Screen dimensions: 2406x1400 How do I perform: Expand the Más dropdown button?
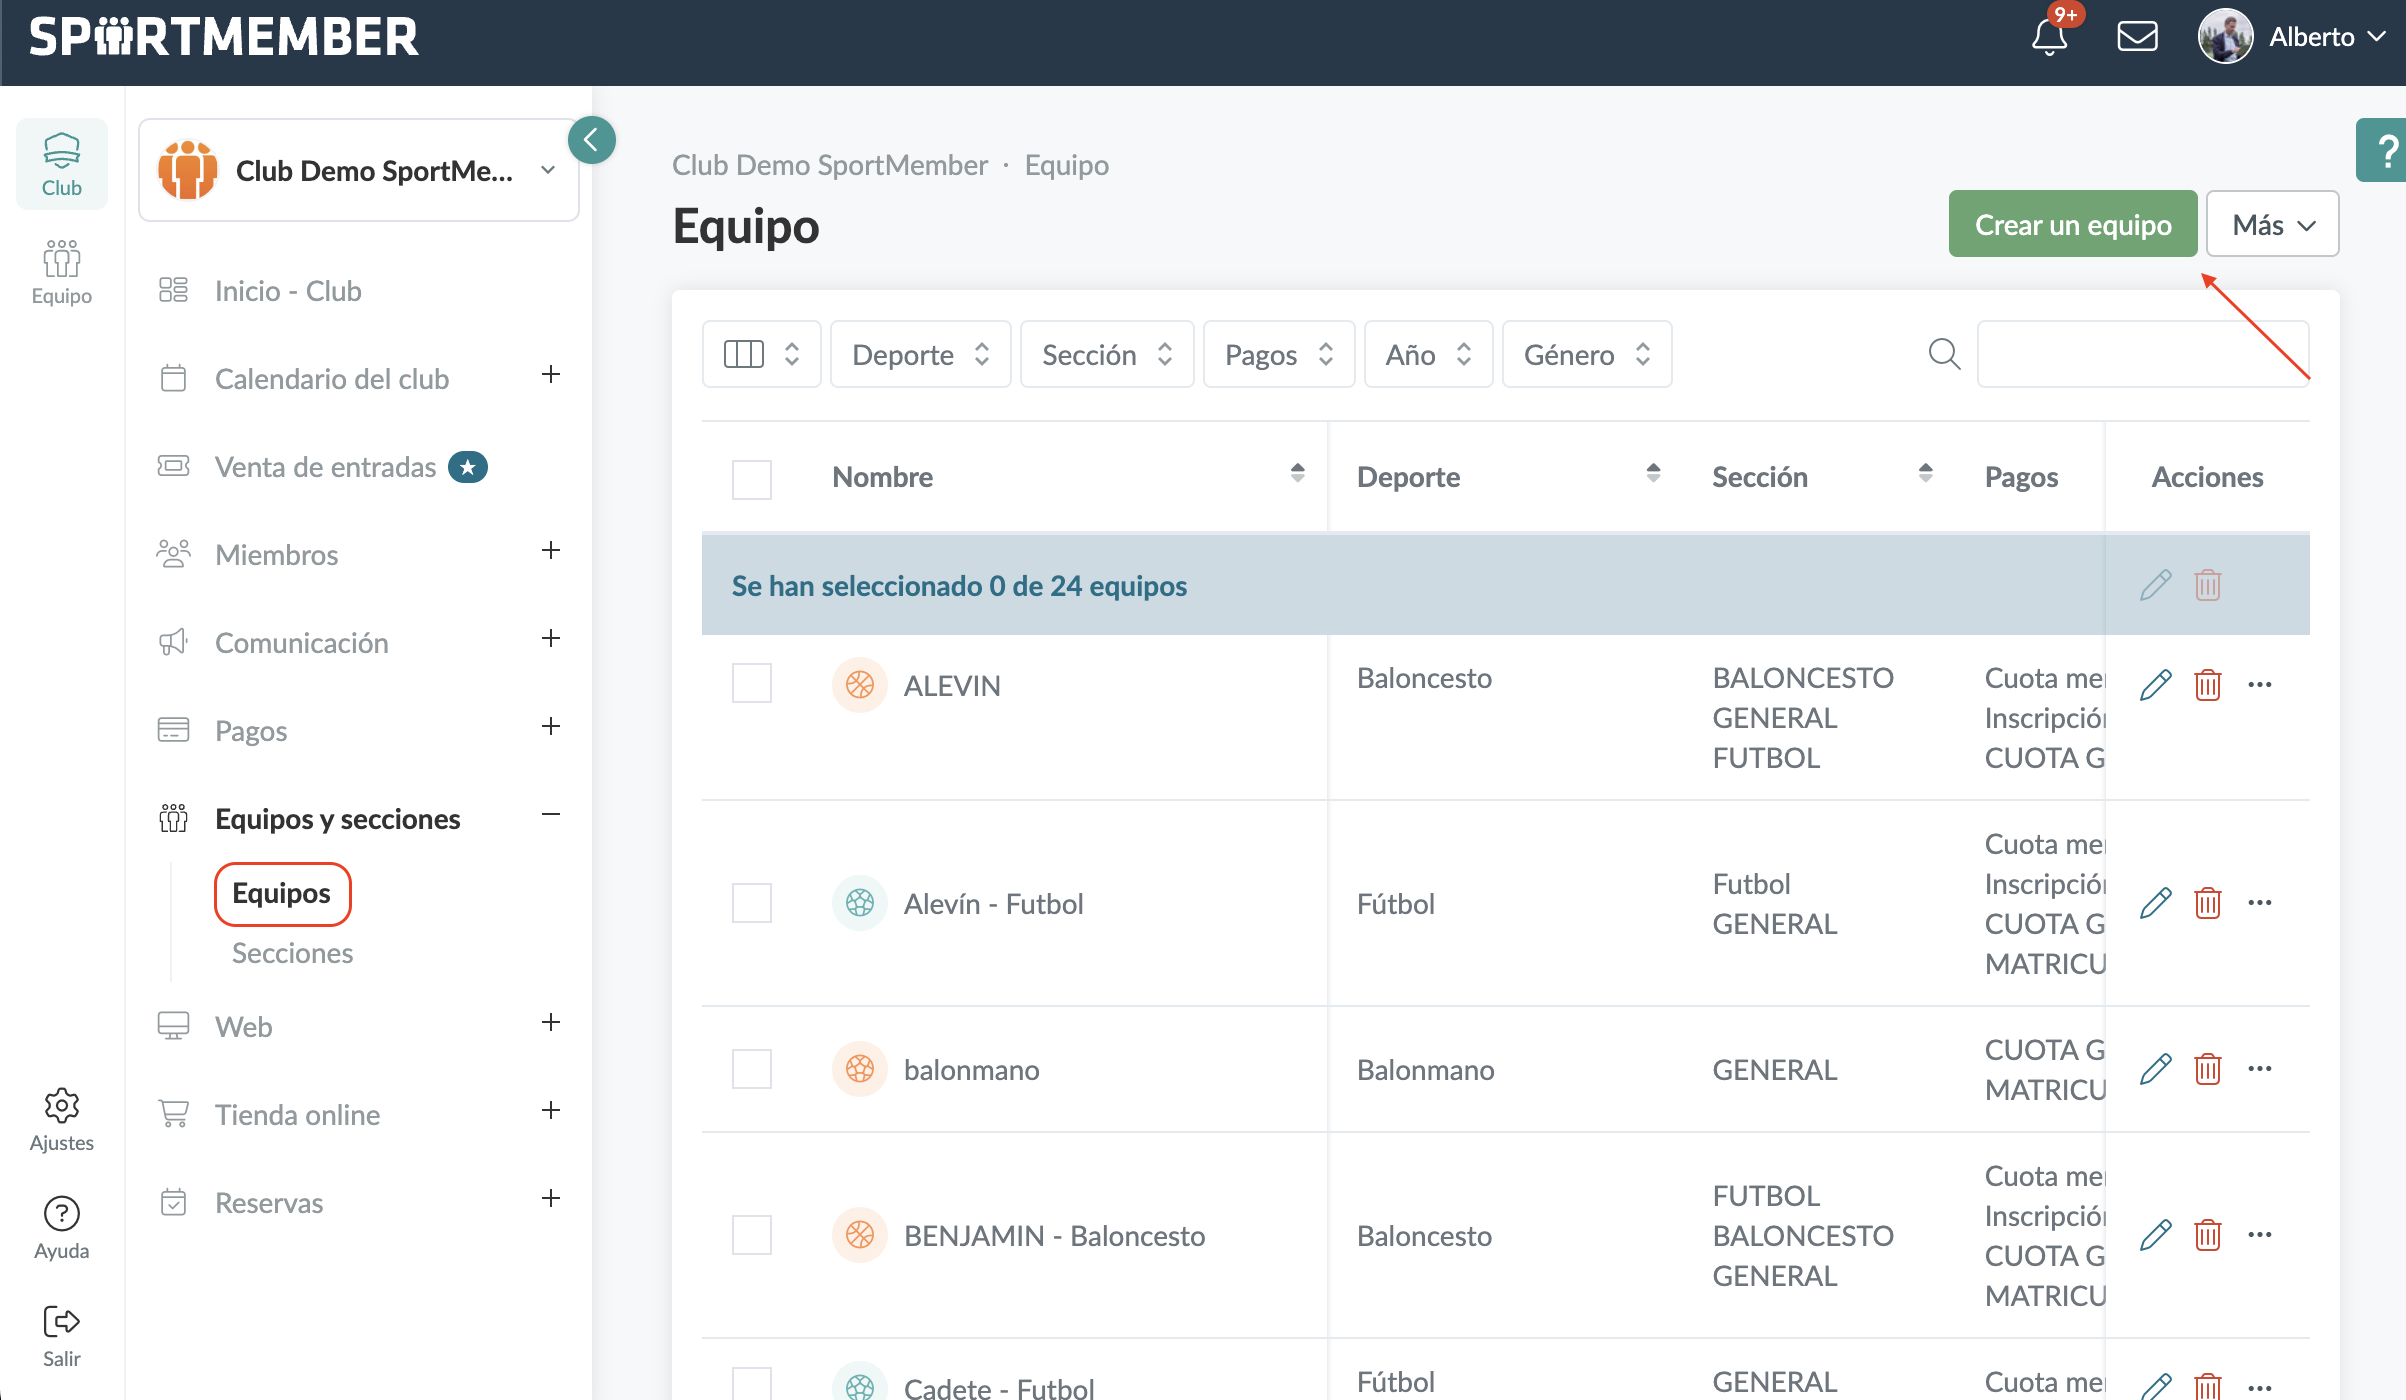click(2272, 224)
